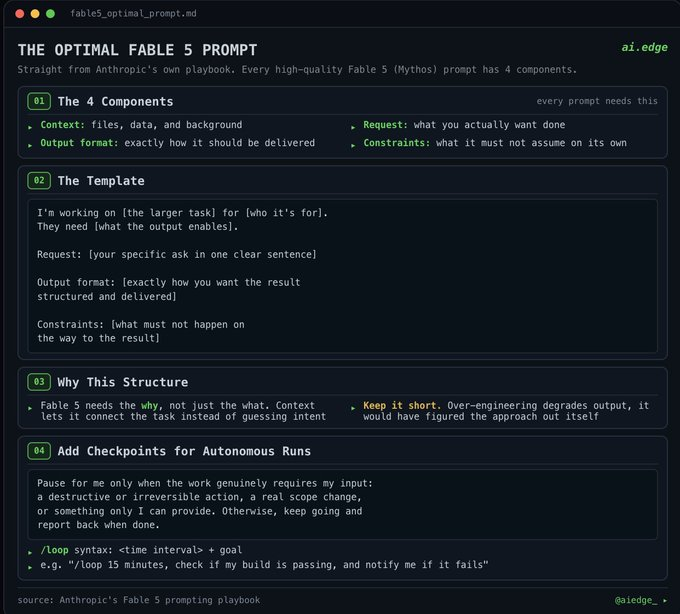
Task: Click the Constraints: bullet label in Components
Action: tap(397, 143)
